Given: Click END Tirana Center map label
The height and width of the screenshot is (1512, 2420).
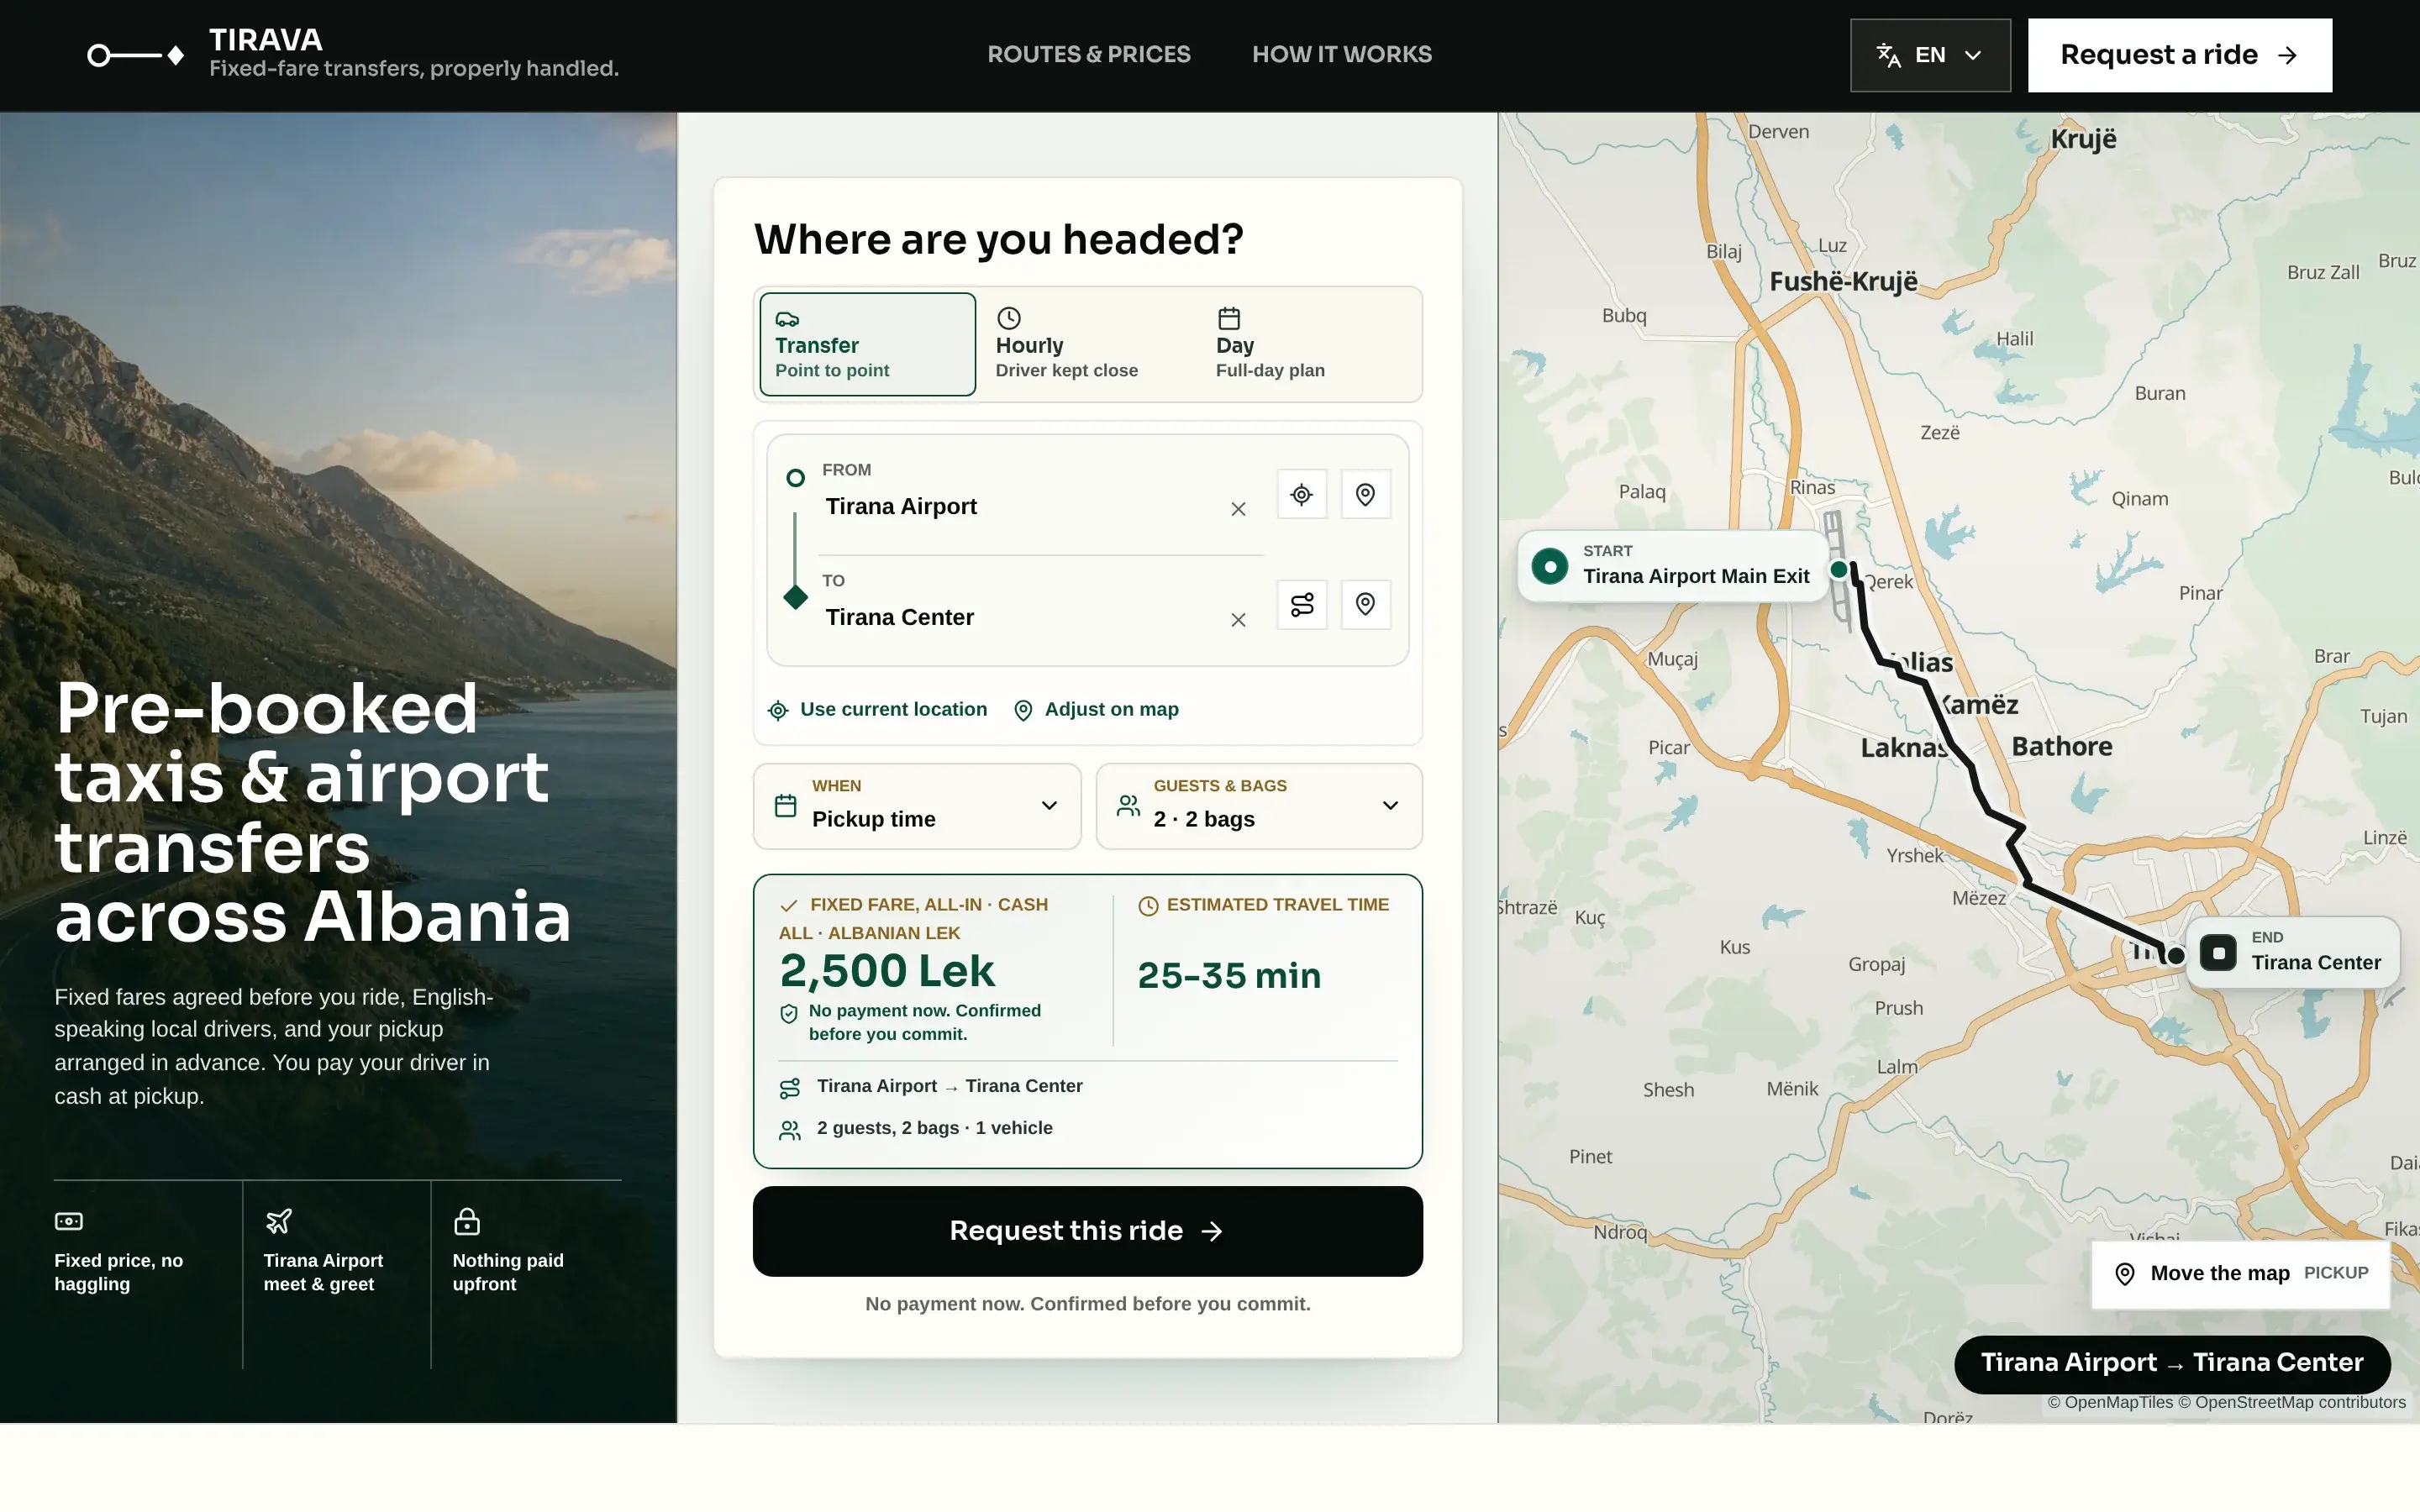Looking at the screenshot, I should tap(2293, 952).
